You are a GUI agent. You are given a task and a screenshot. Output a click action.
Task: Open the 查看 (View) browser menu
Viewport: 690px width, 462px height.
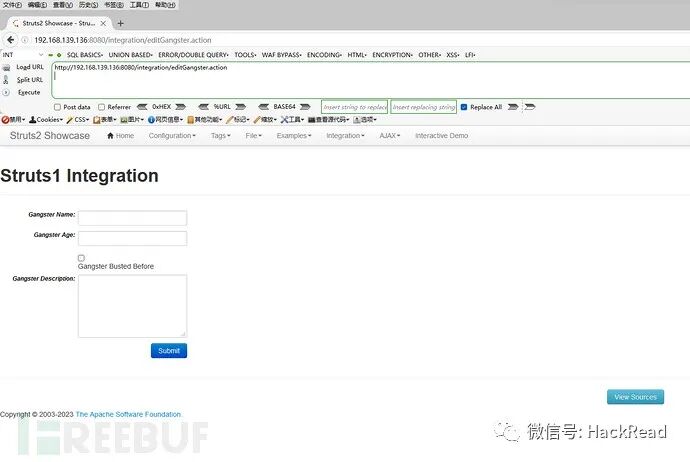point(63,5)
